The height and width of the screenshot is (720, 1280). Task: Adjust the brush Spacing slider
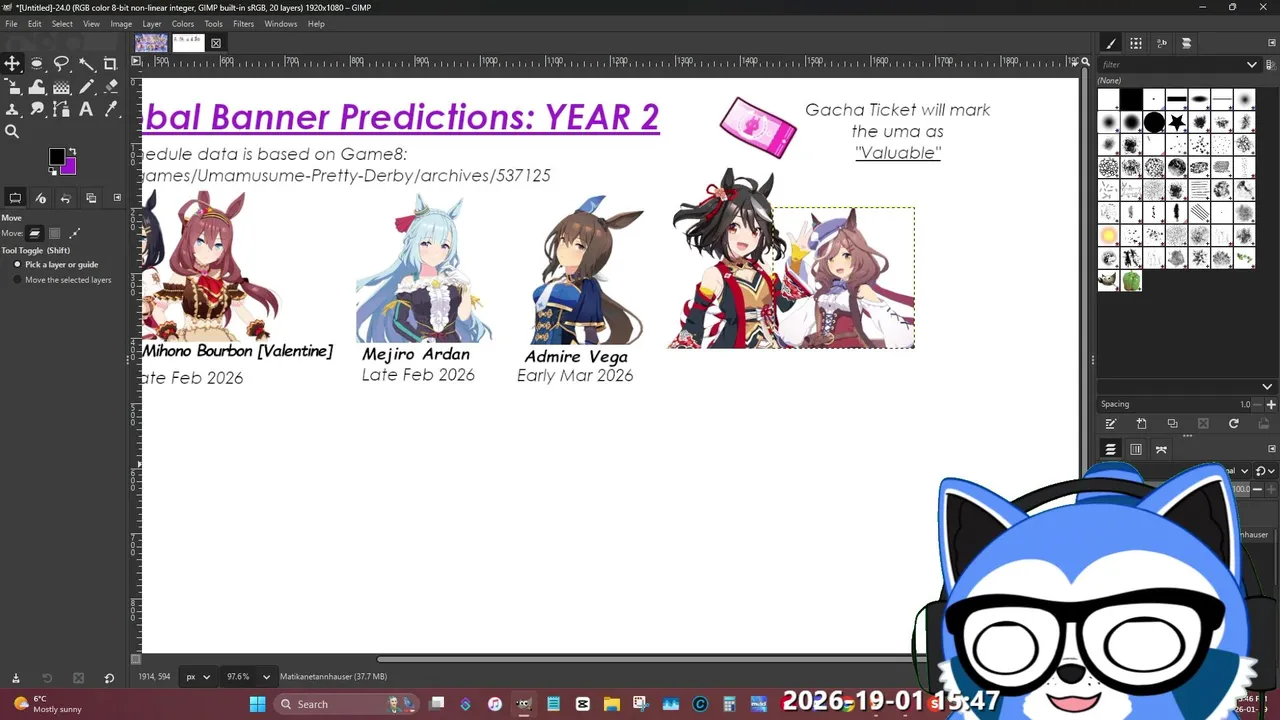(x=1176, y=404)
